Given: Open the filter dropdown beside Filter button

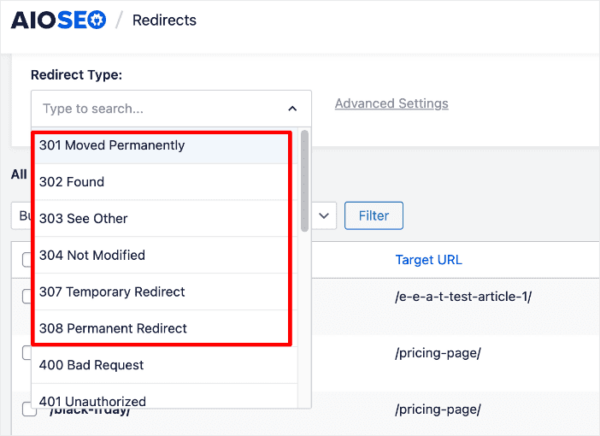Looking at the screenshot, I should point(325,214).
